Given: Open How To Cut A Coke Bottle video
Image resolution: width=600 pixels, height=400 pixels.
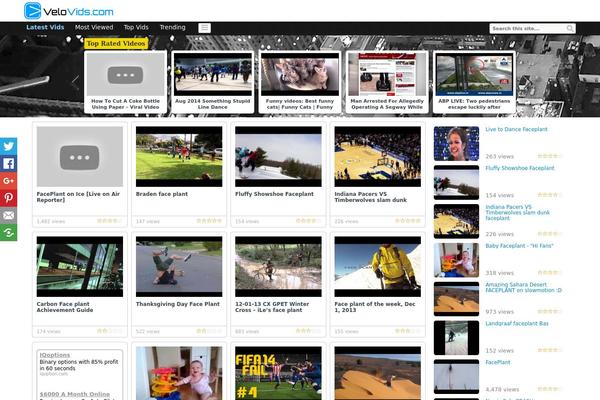Looking at the screenshot, I should tap(126, 82).
